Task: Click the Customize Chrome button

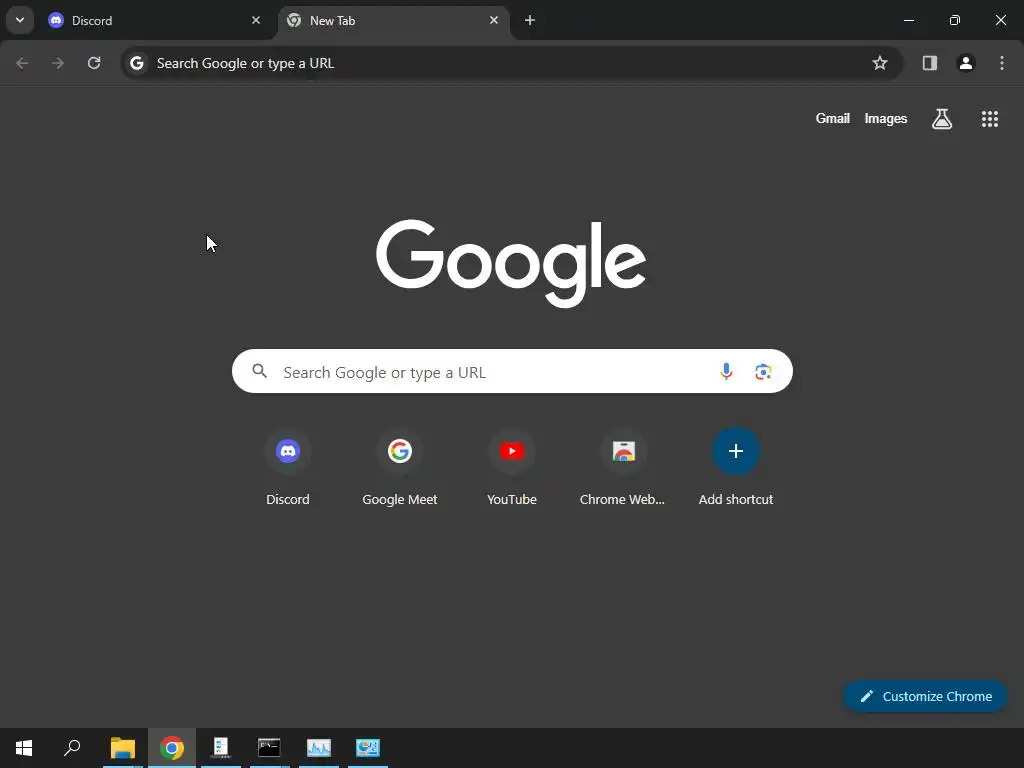Action: [x=925, y=696]
